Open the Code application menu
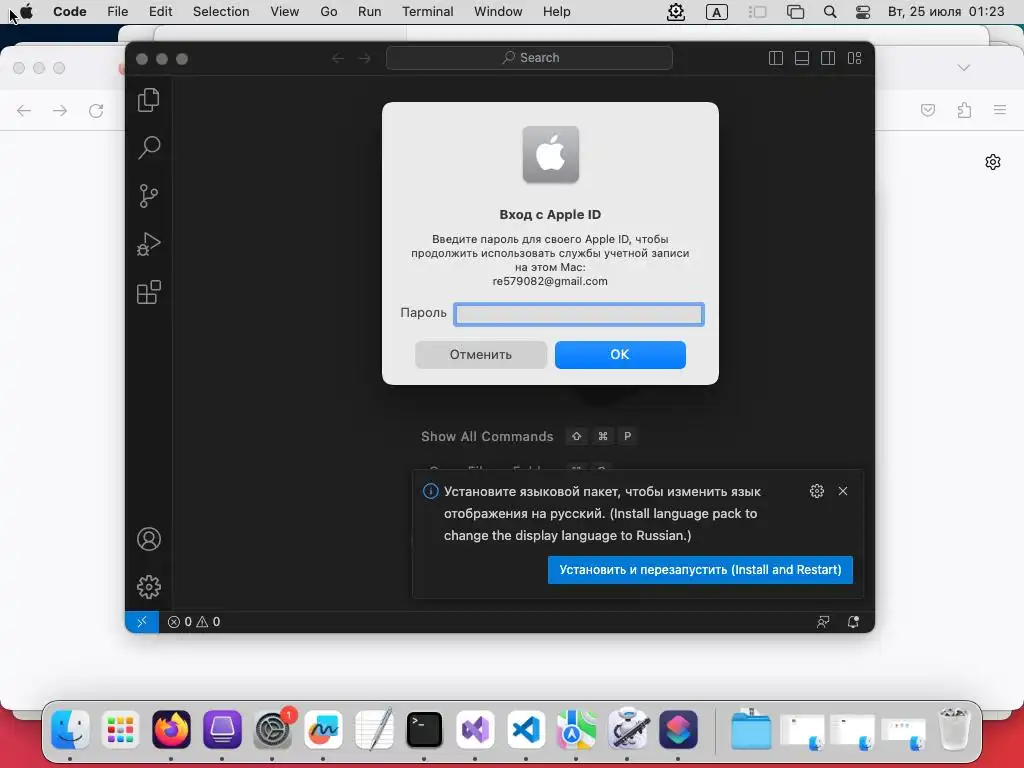Viewport: 1024px width, 768px height. coord(70,12)
